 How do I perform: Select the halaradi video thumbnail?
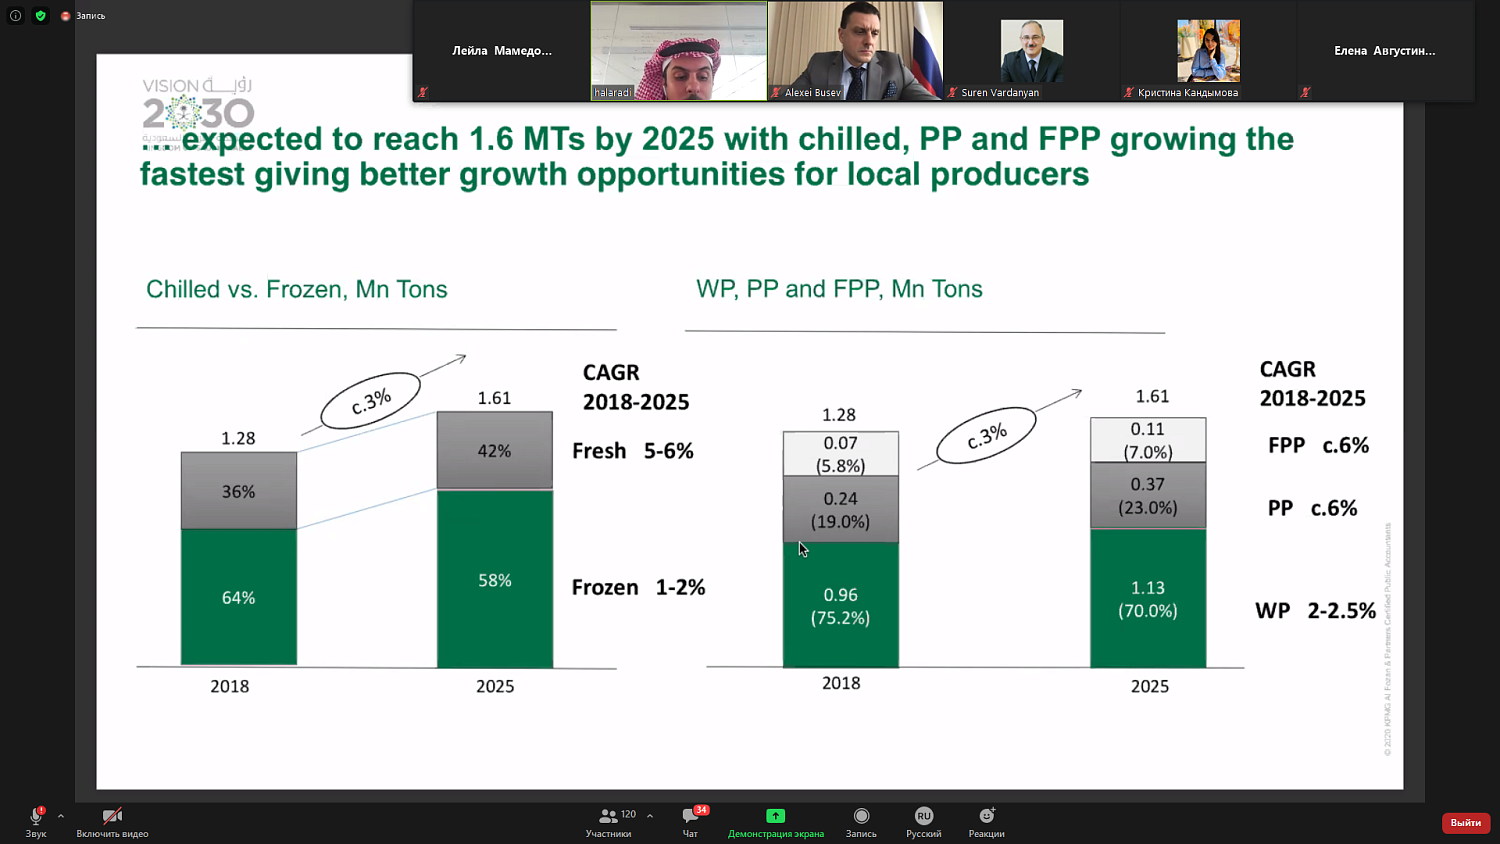point(679,51)
